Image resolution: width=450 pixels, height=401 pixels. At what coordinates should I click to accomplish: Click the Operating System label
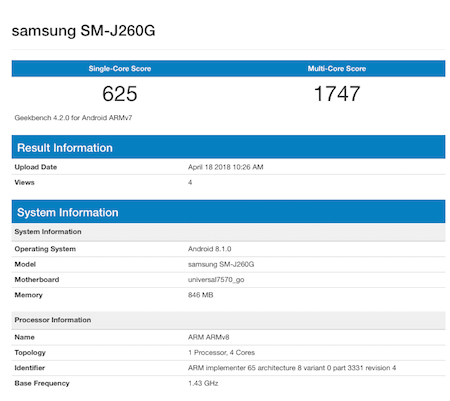(x=45, y=249)
